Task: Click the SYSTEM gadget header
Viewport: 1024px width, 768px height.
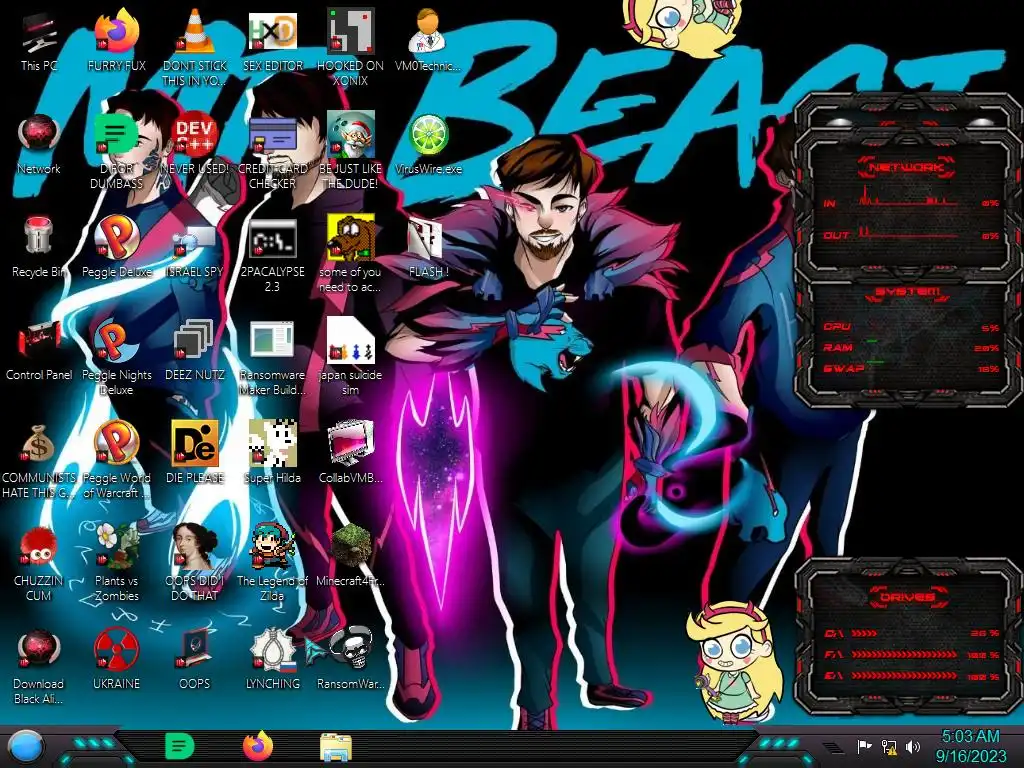Action: coord(906,291)
